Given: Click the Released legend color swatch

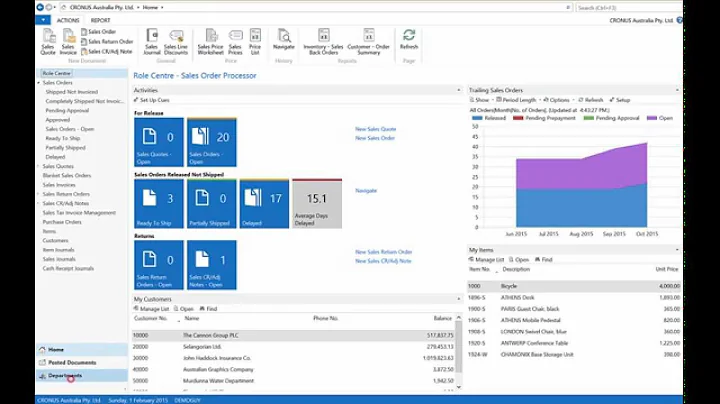Looking at the screenshot, I should (477, 118).
